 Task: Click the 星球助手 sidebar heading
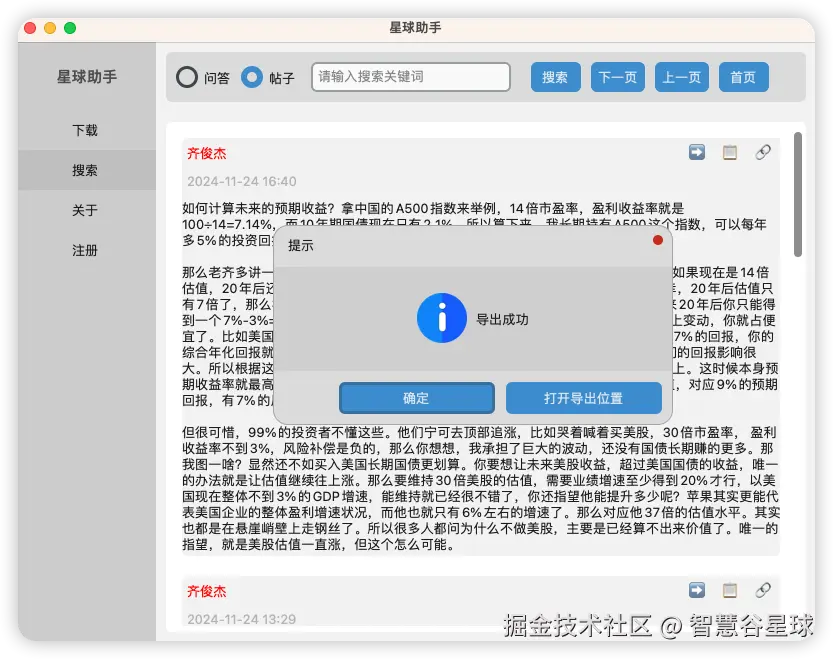click(87, 77)
